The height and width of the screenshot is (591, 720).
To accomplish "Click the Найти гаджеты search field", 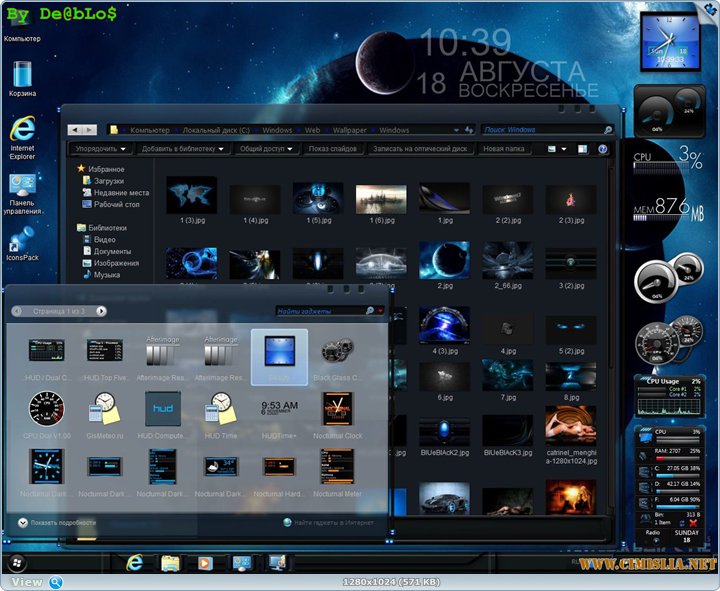I will [x=320, y=311].
